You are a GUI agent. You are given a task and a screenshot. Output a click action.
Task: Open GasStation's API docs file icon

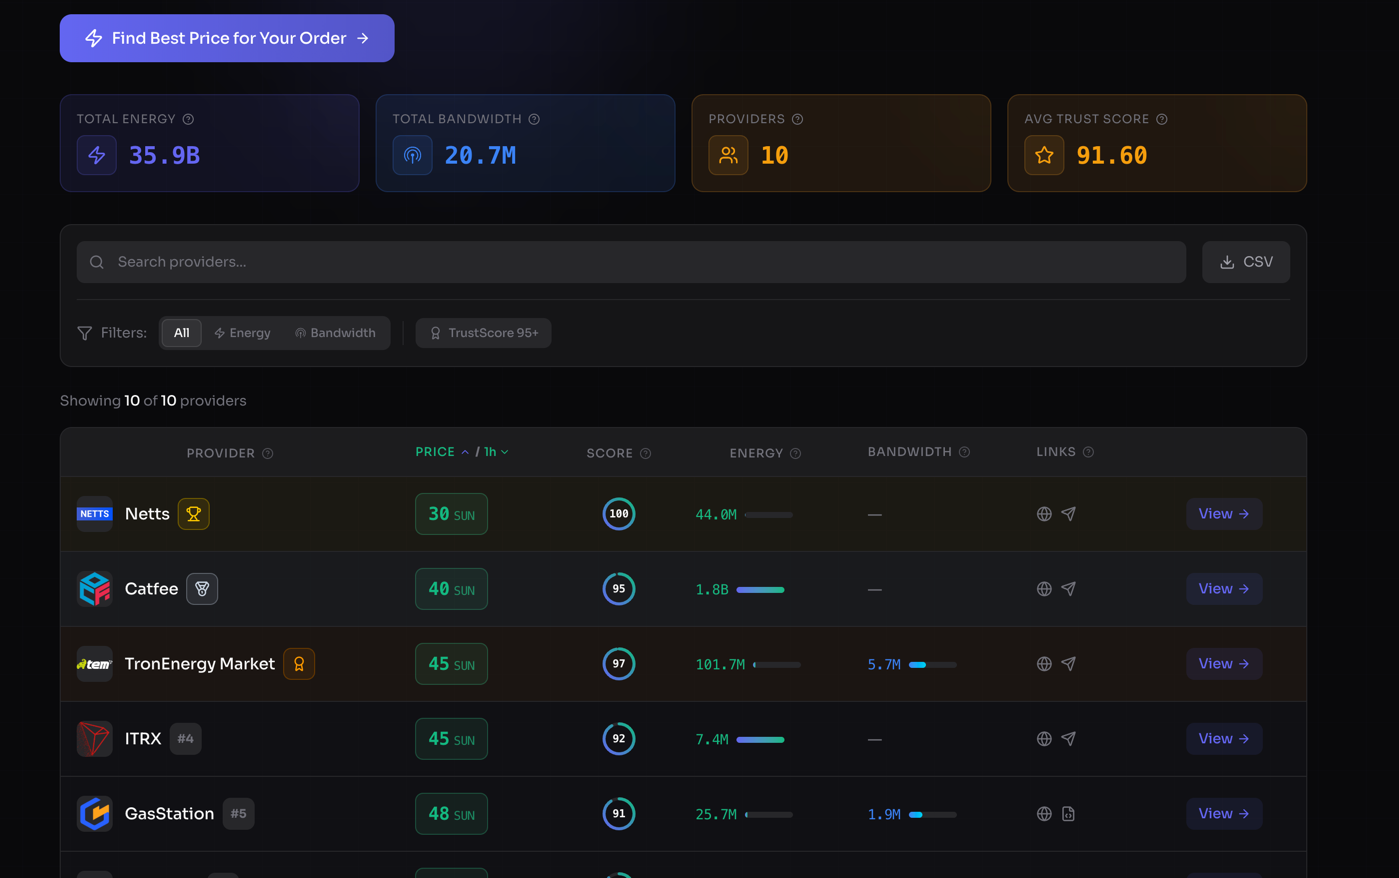(1068, 813)
